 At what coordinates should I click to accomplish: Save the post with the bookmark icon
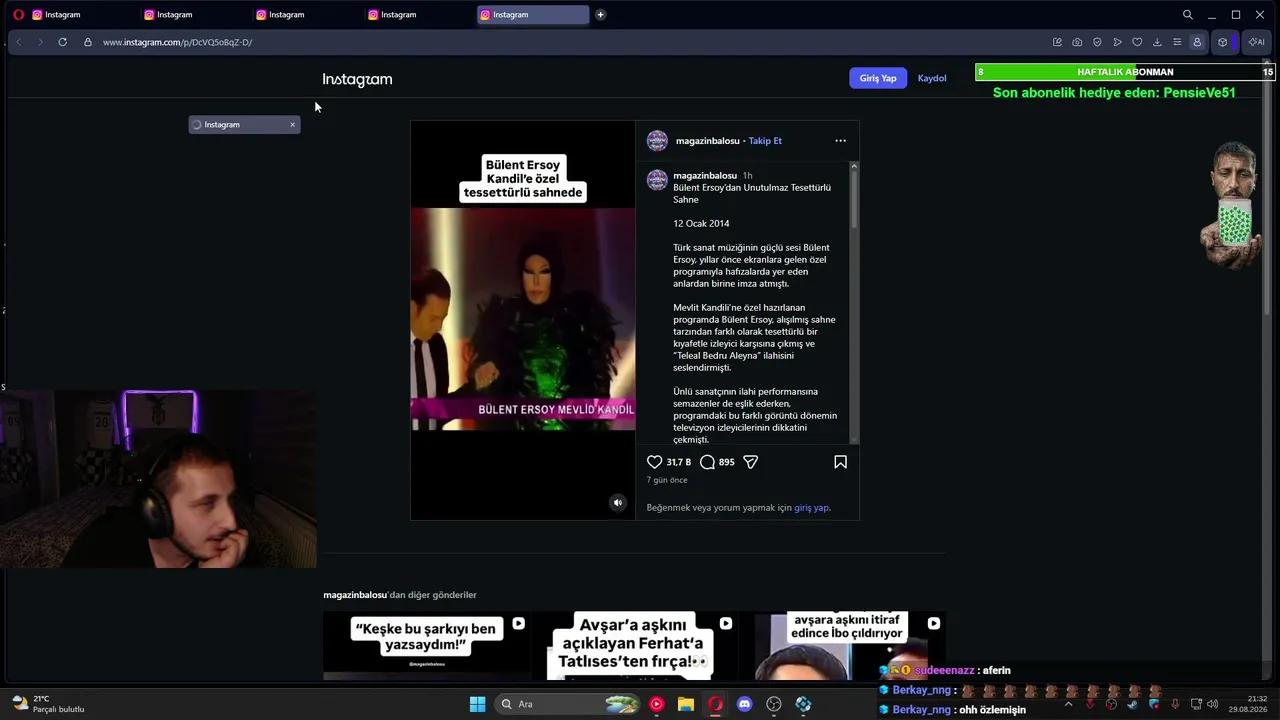point(840,462)
